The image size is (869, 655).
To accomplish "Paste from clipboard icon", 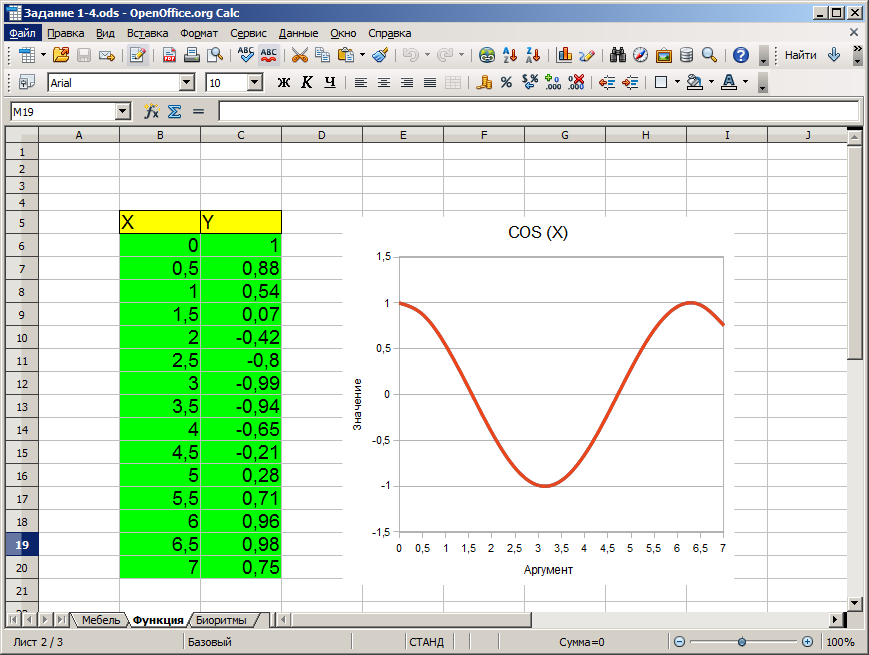I will click(346, 55).
